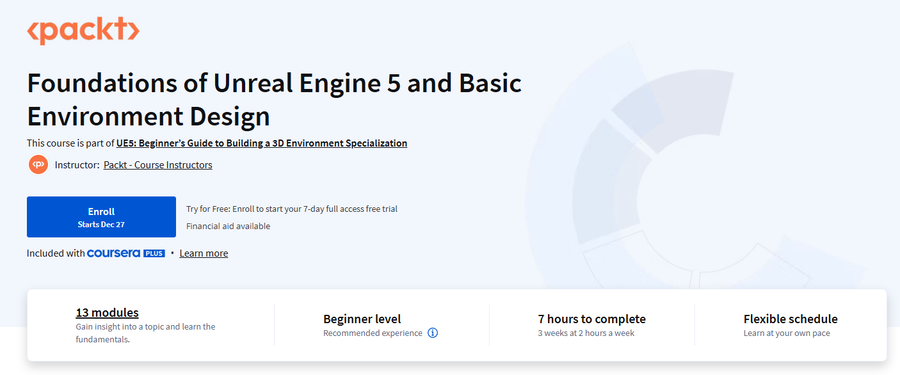Click the 7 hours to complete label

pos(592,319)
